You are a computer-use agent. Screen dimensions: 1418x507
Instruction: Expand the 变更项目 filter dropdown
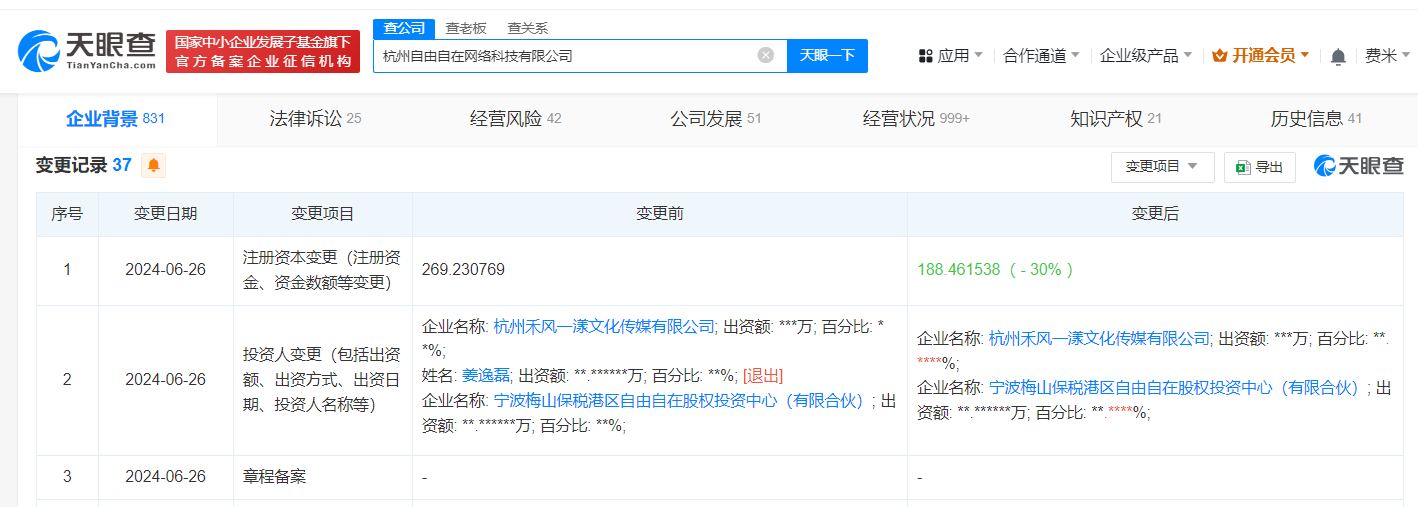pyautogui.click(x=1162, y=167)
